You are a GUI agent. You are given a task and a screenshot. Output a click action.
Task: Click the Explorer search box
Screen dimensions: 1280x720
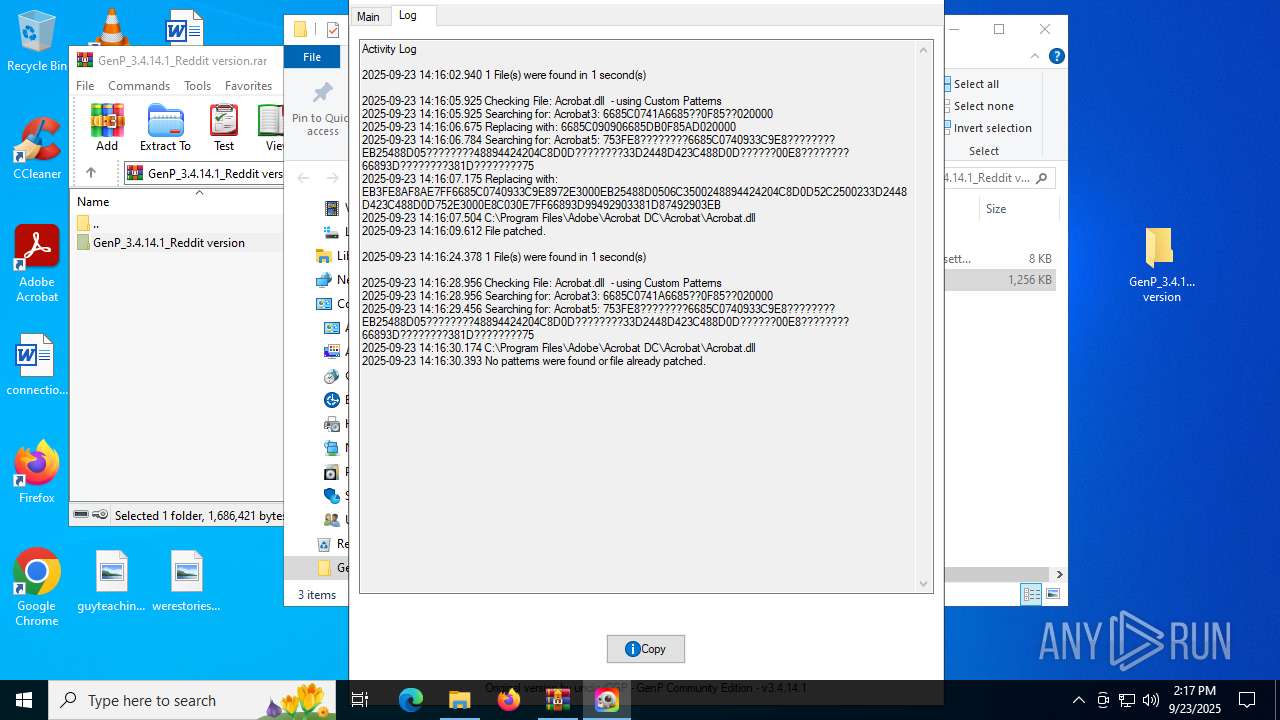[x=998, y=178]
